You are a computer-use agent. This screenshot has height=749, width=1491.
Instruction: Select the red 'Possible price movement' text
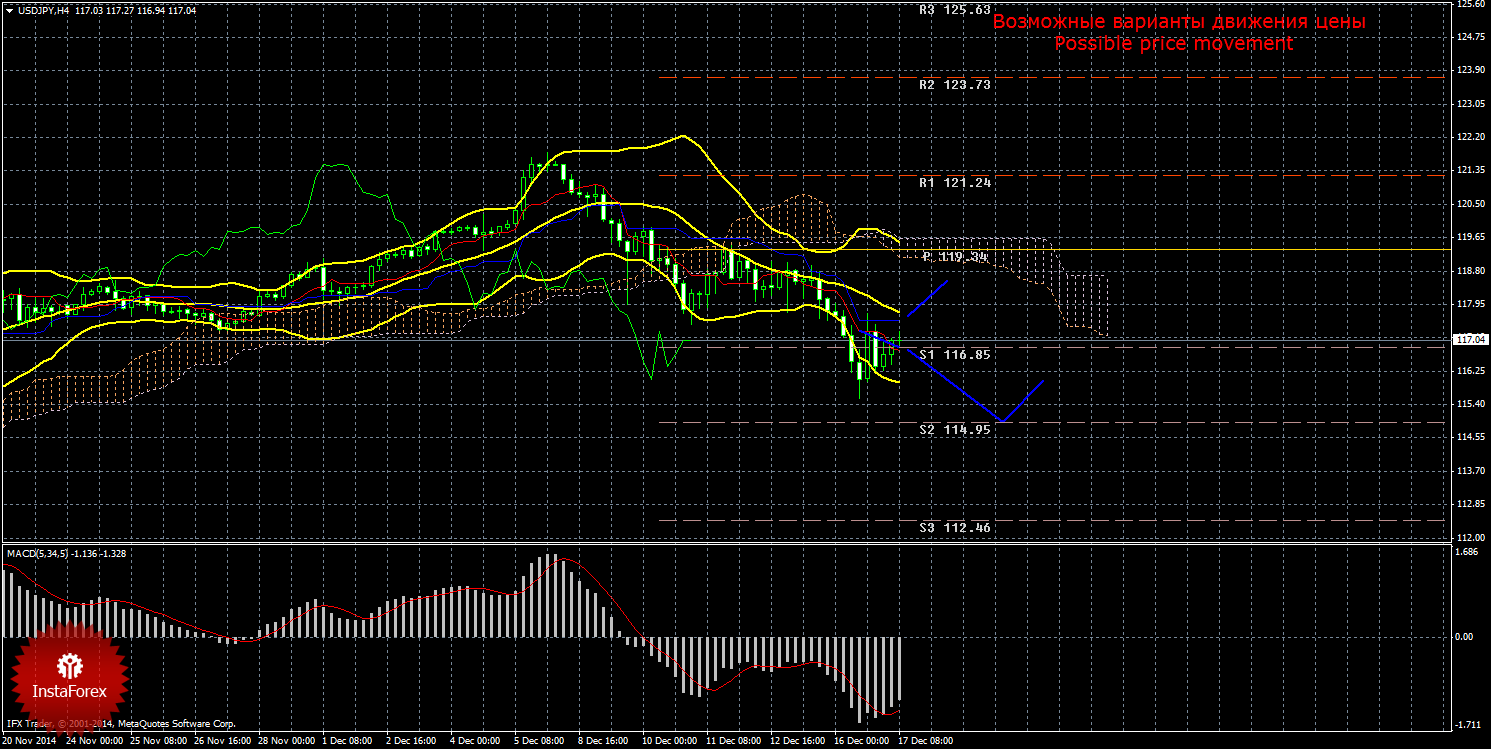[1173, 44]
